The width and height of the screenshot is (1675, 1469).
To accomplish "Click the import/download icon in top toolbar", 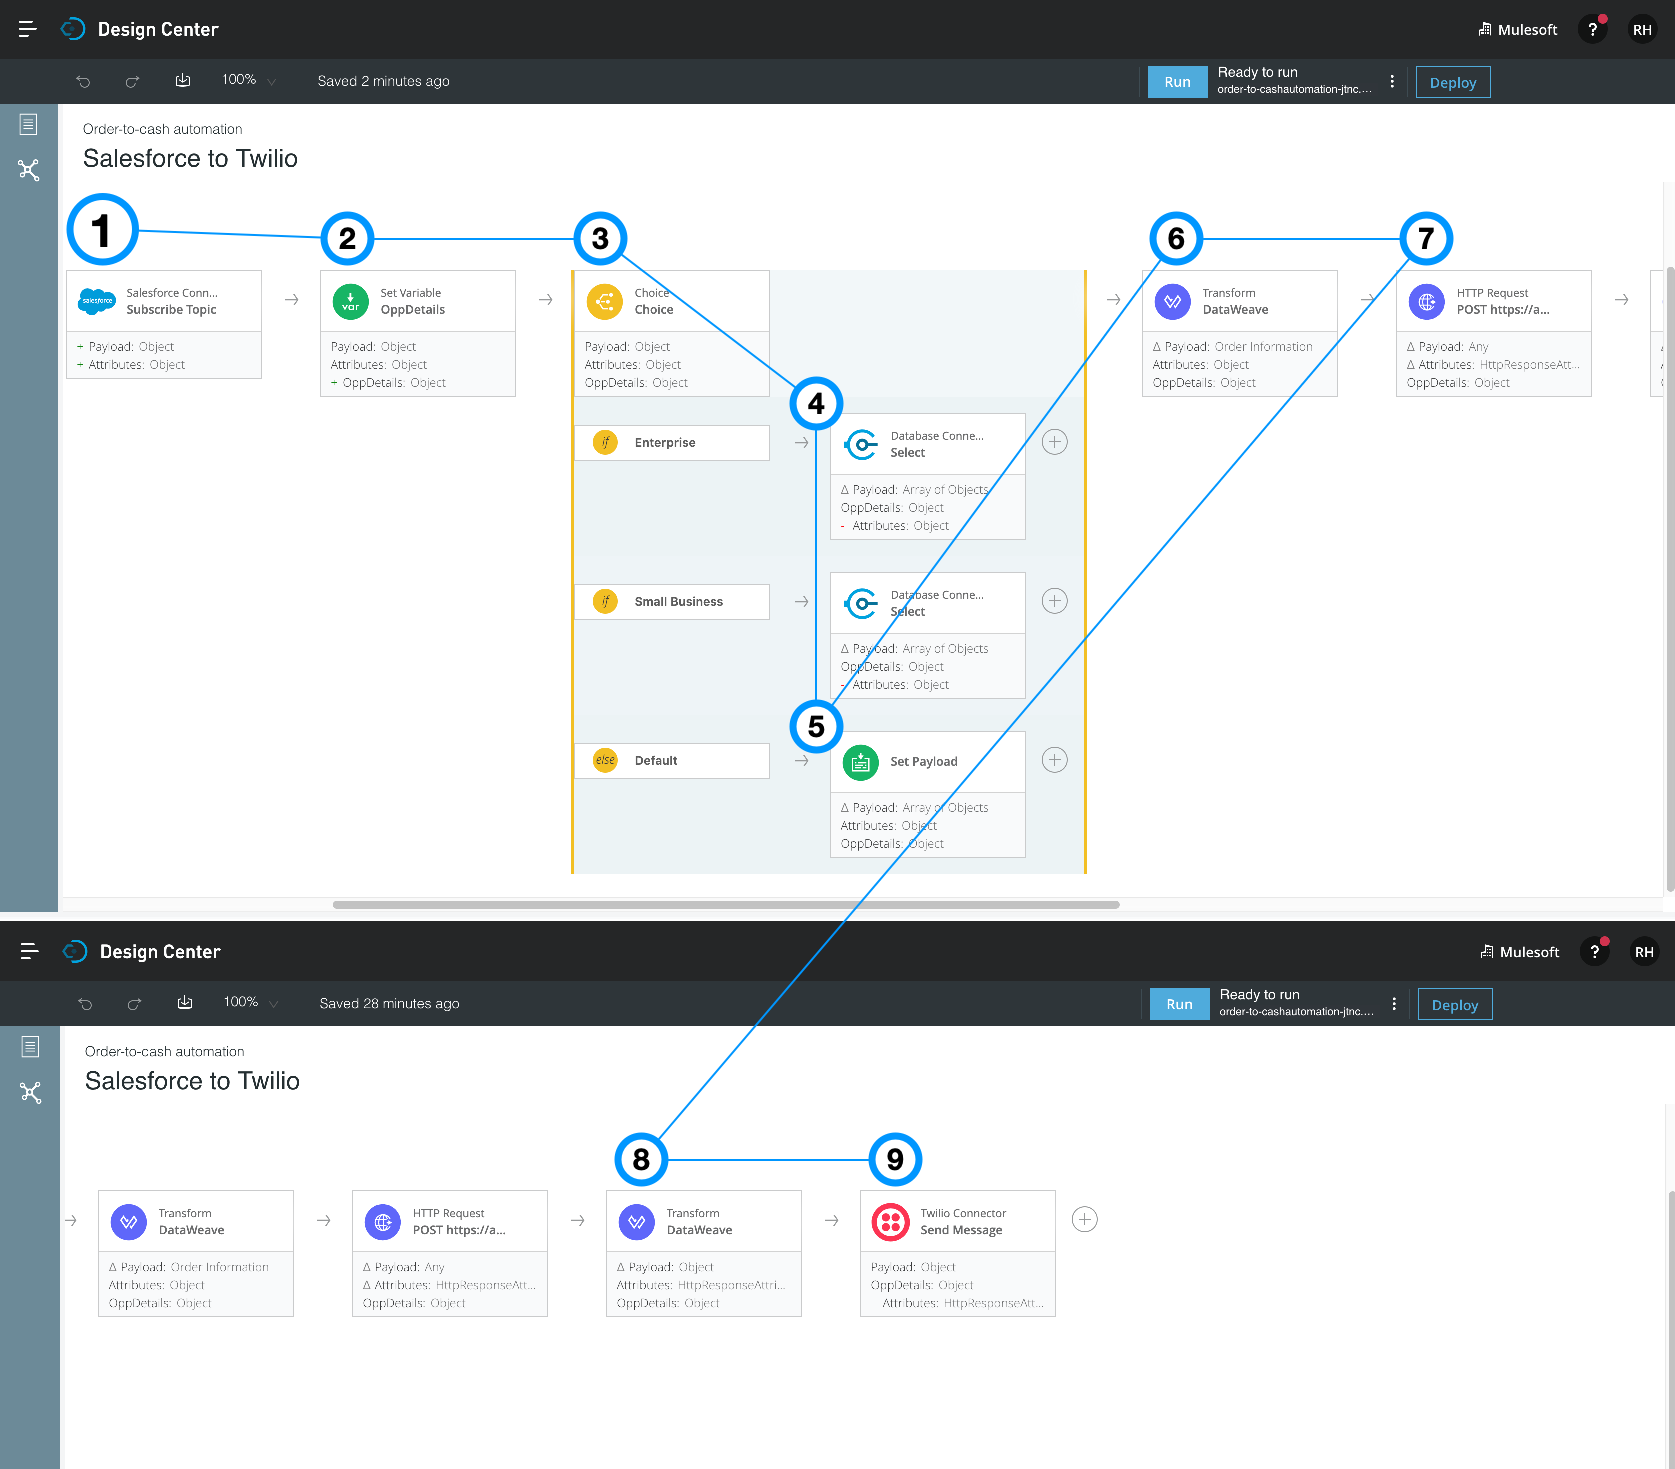I will click(183, 80).
